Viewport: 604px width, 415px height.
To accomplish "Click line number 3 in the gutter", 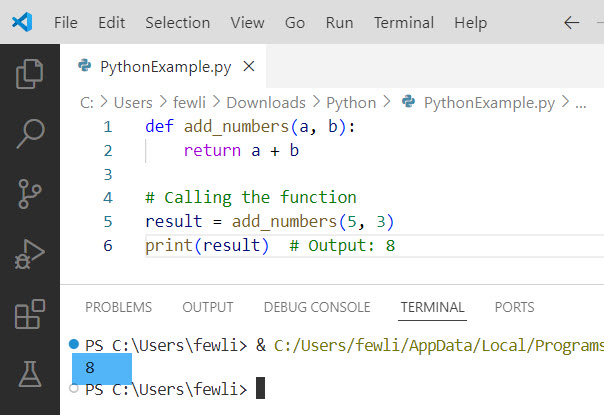I will [108, 175].
